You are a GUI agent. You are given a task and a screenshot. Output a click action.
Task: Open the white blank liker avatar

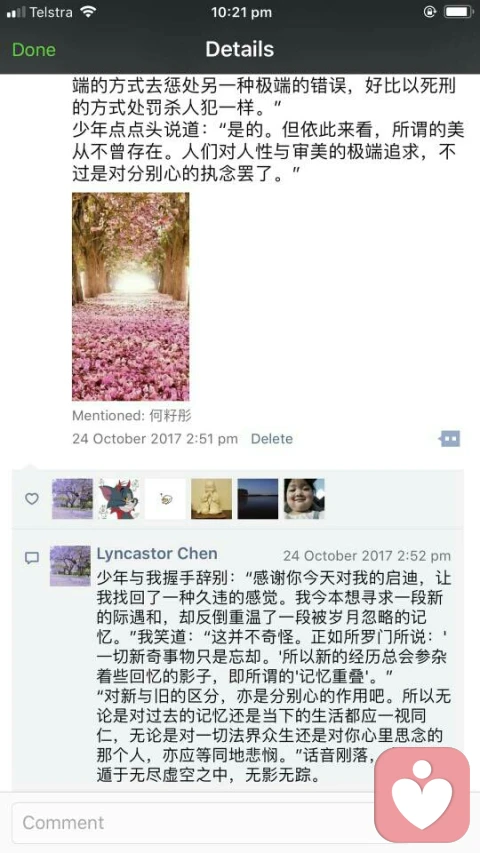pos(165,498)
